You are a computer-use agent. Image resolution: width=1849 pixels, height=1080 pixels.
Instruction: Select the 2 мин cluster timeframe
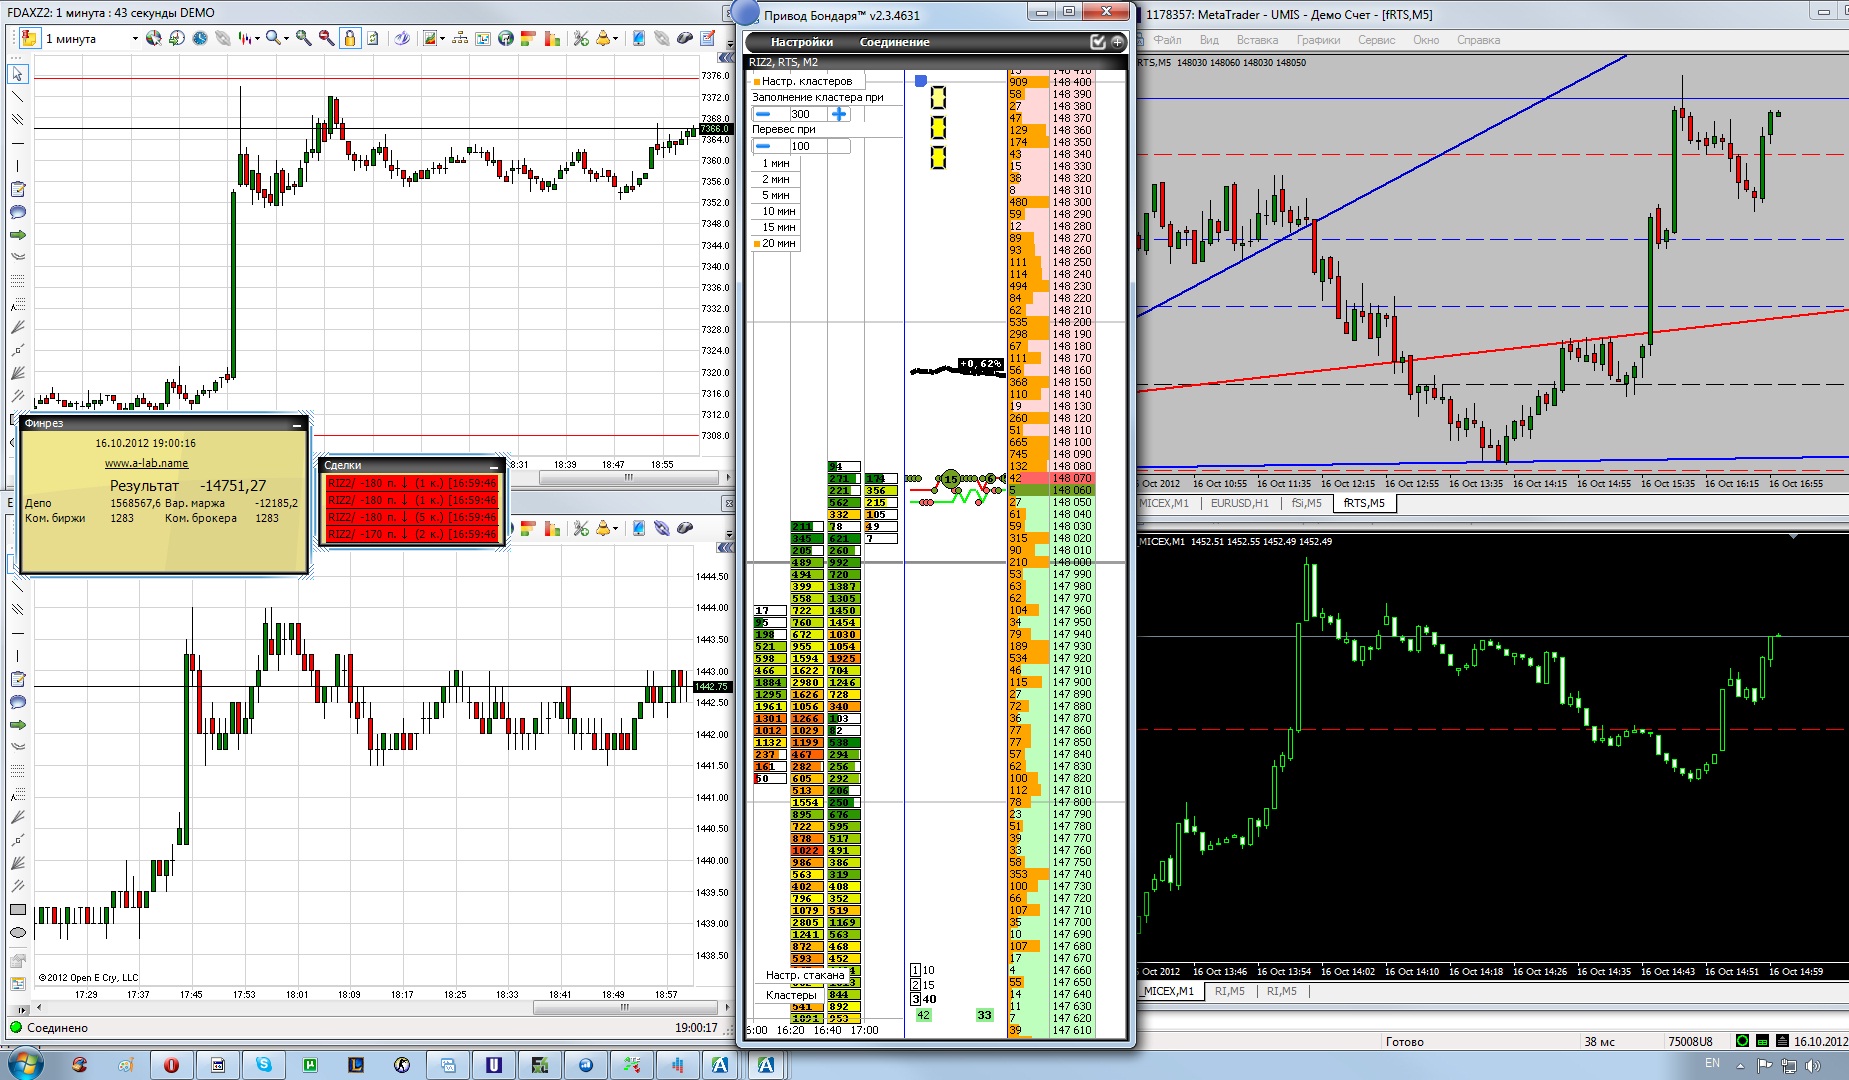coord(775,179)
